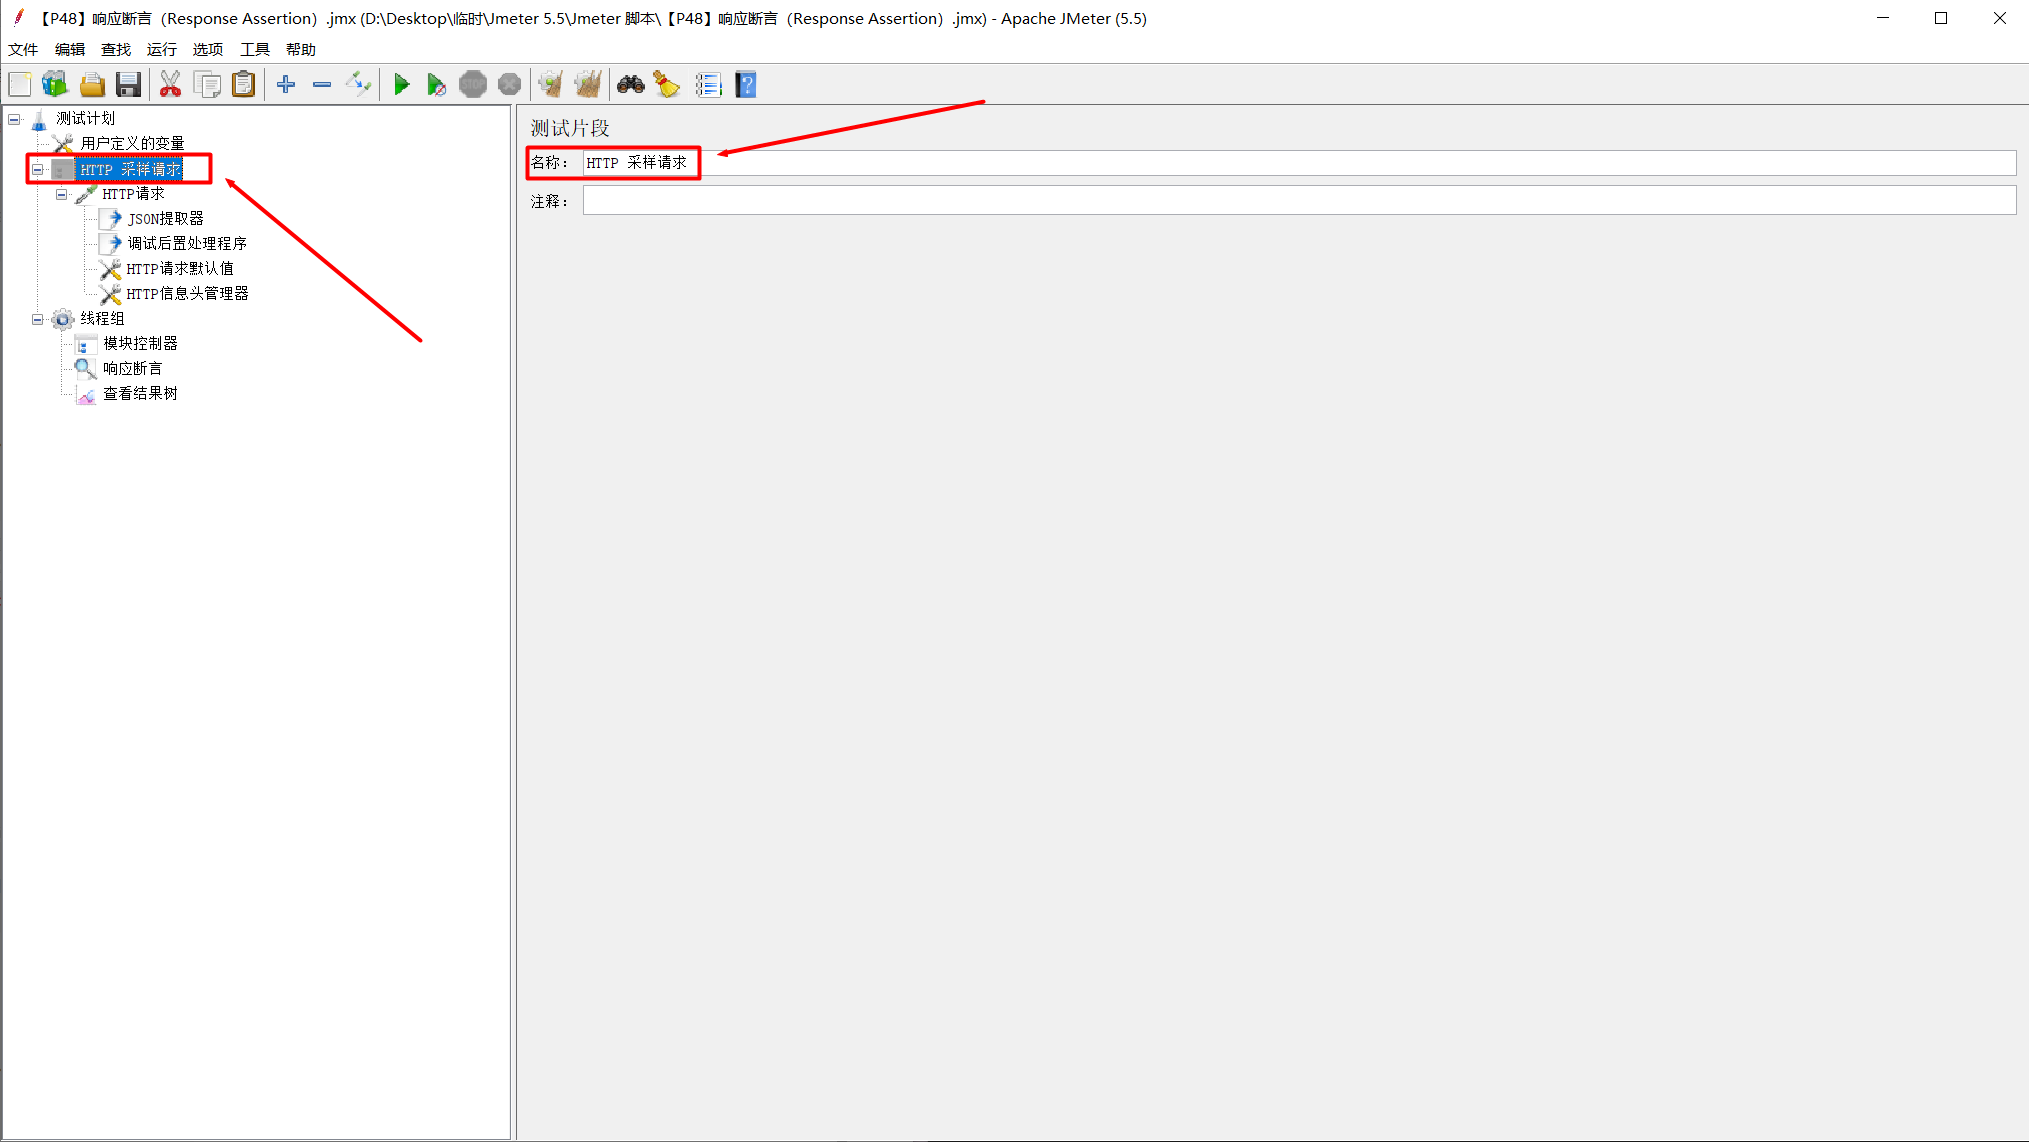
Task: Click the Clear All broom icon
Action: [x=588, y=85]
